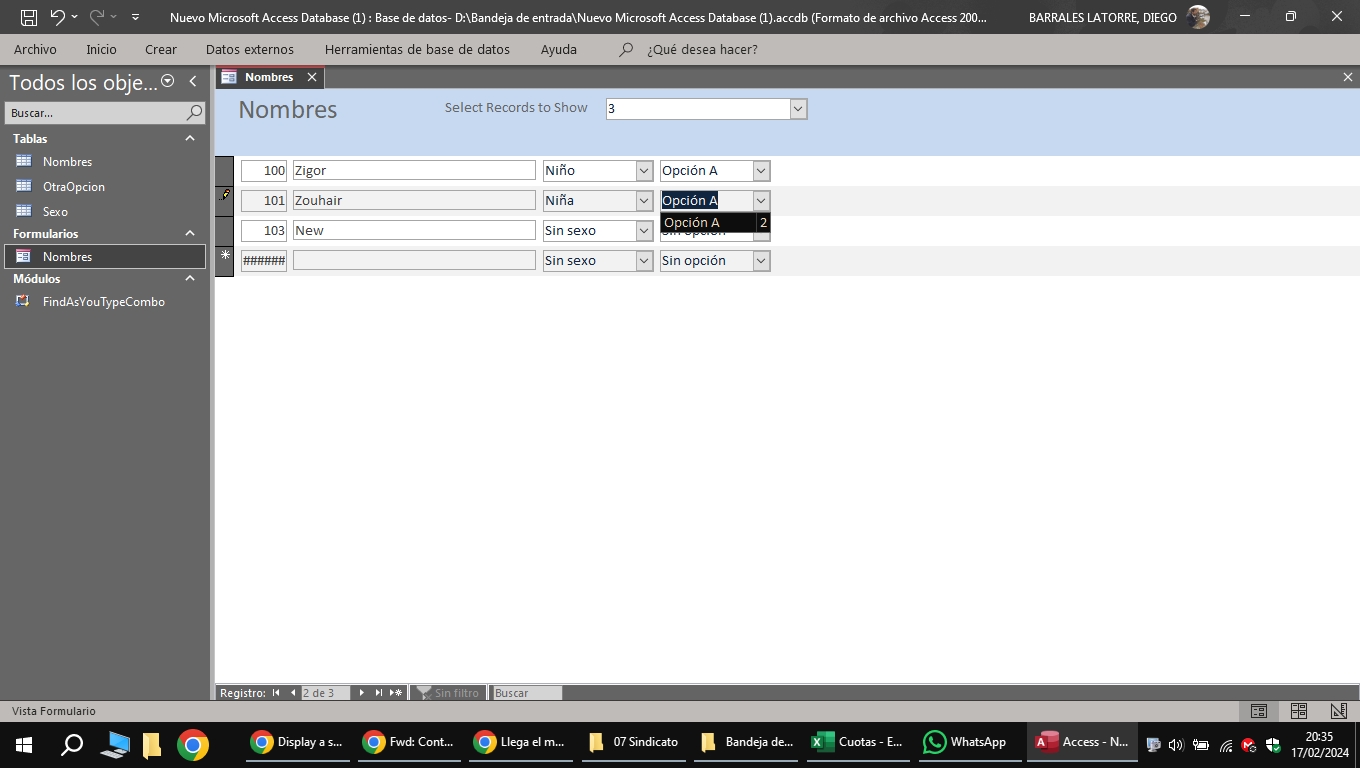Expand the Select Records to Show dropdown
This screenshot has height=768, width=1360.
click(798, 109)
